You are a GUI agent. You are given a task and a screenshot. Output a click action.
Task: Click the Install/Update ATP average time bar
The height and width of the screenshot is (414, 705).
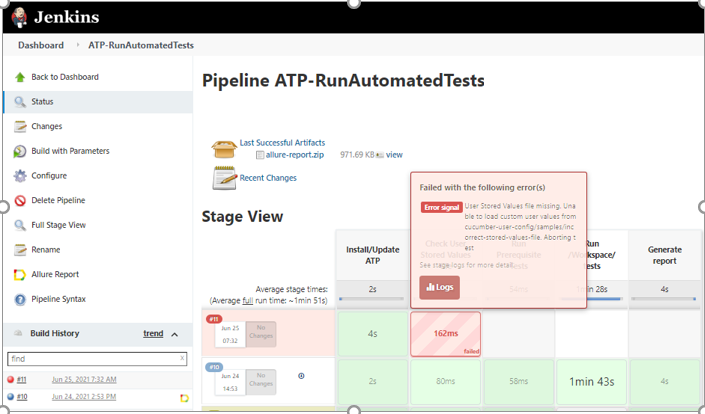coord(372,298)
